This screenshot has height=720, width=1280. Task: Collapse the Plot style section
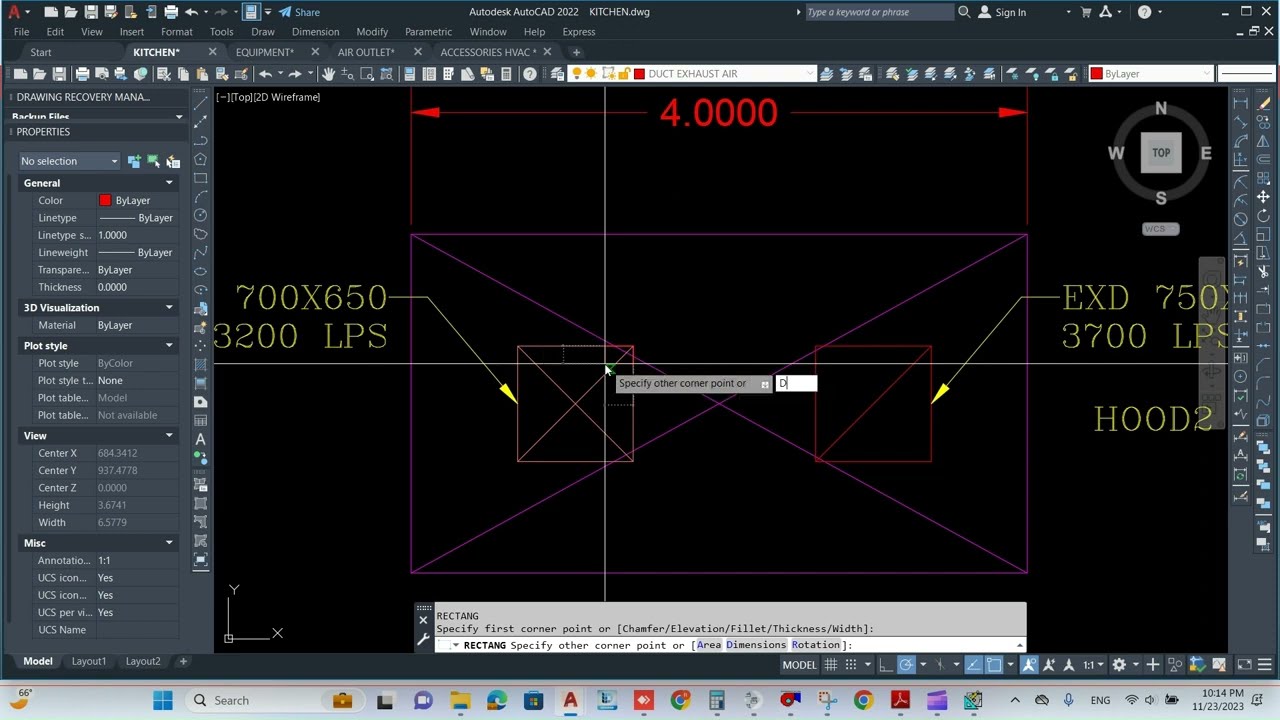tap(169, 346)
